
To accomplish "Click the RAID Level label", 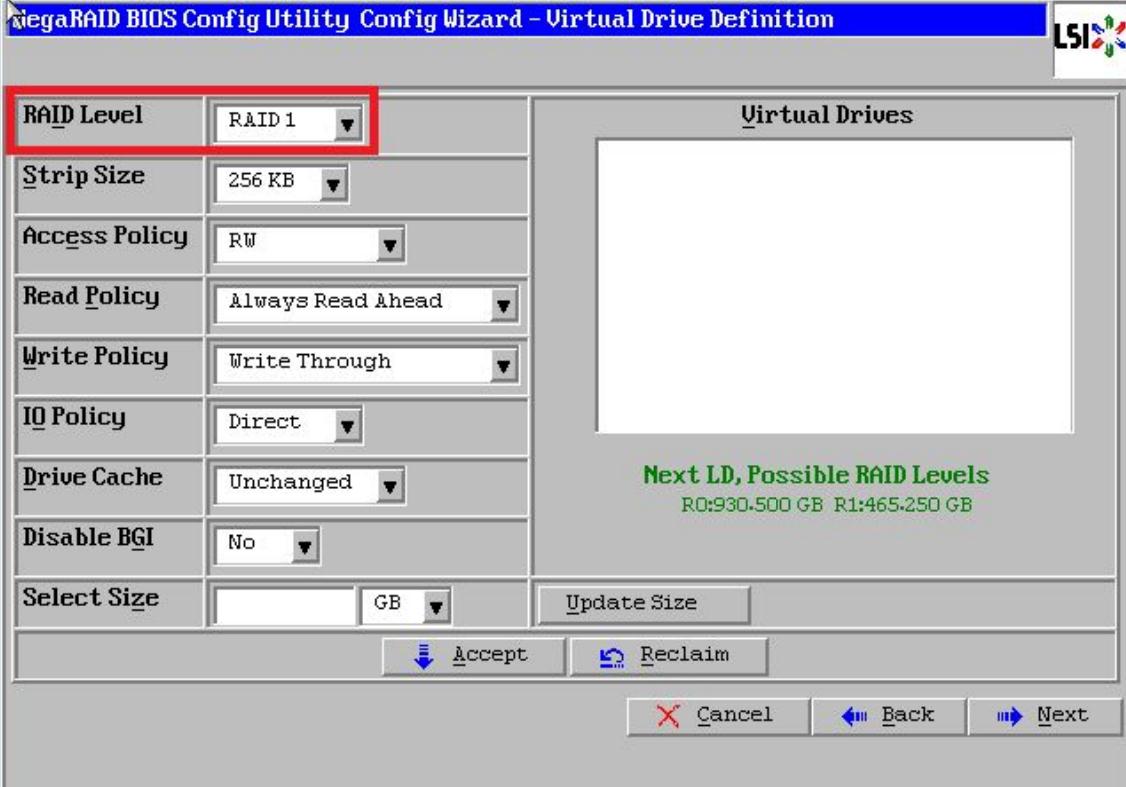I will tap(83, 116).
